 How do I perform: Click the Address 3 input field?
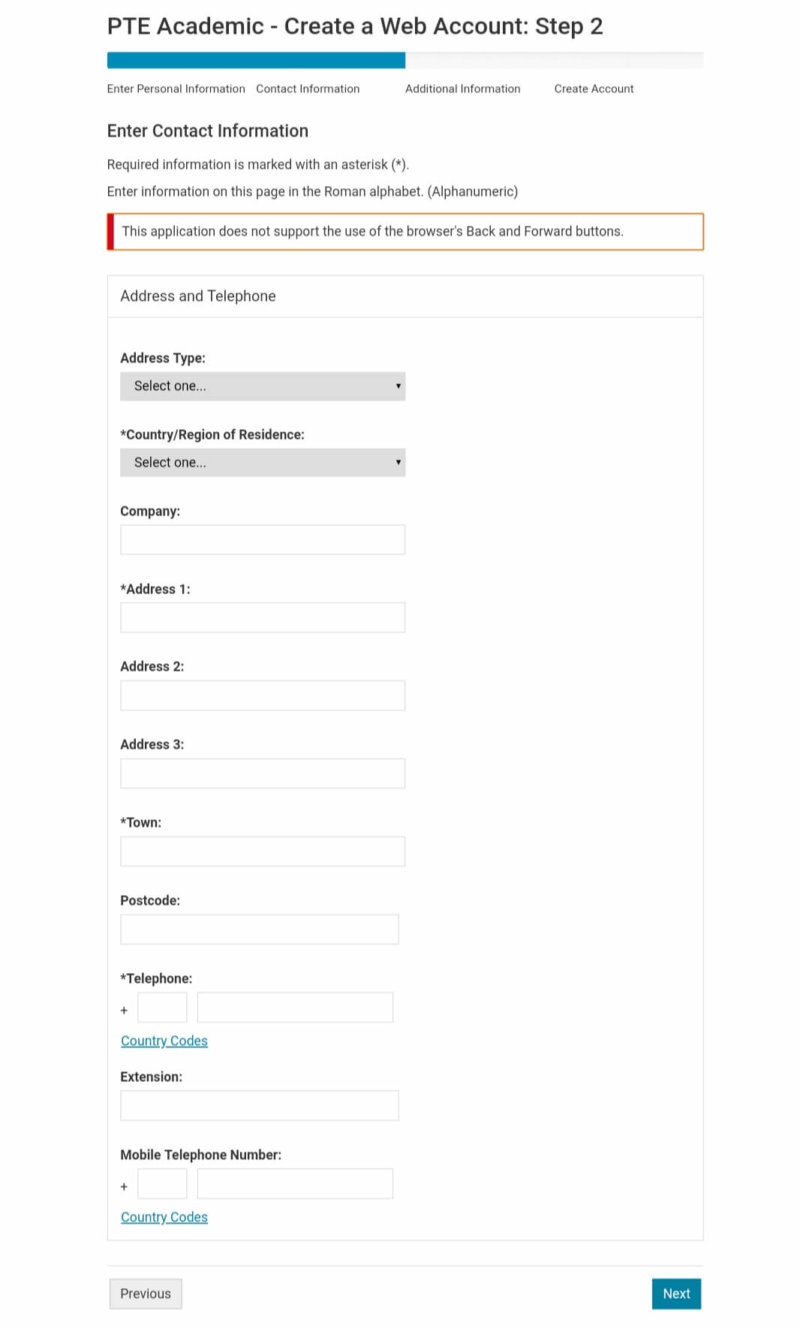(262, 773)
